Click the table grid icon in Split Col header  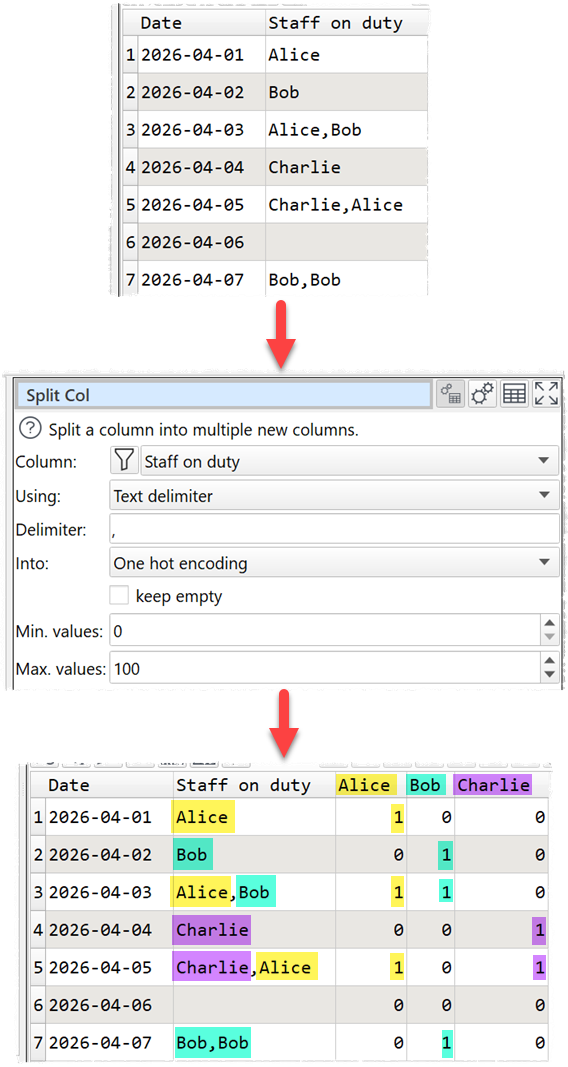tap(514, 395)
